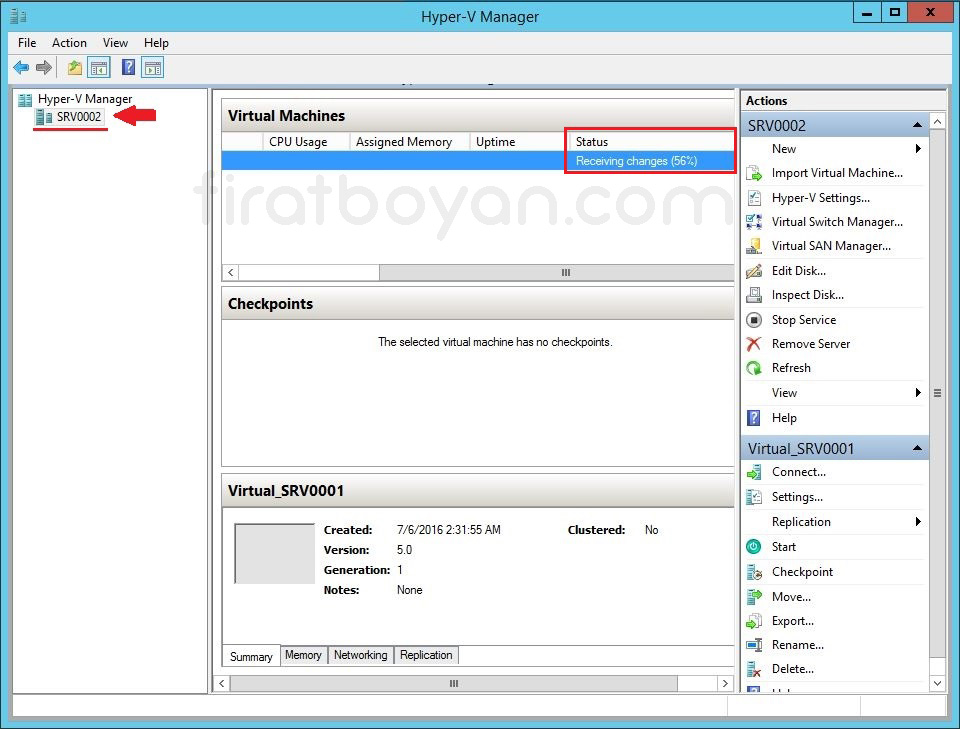
Task: Click the Stop Service icon
Action: click(754, 320)
